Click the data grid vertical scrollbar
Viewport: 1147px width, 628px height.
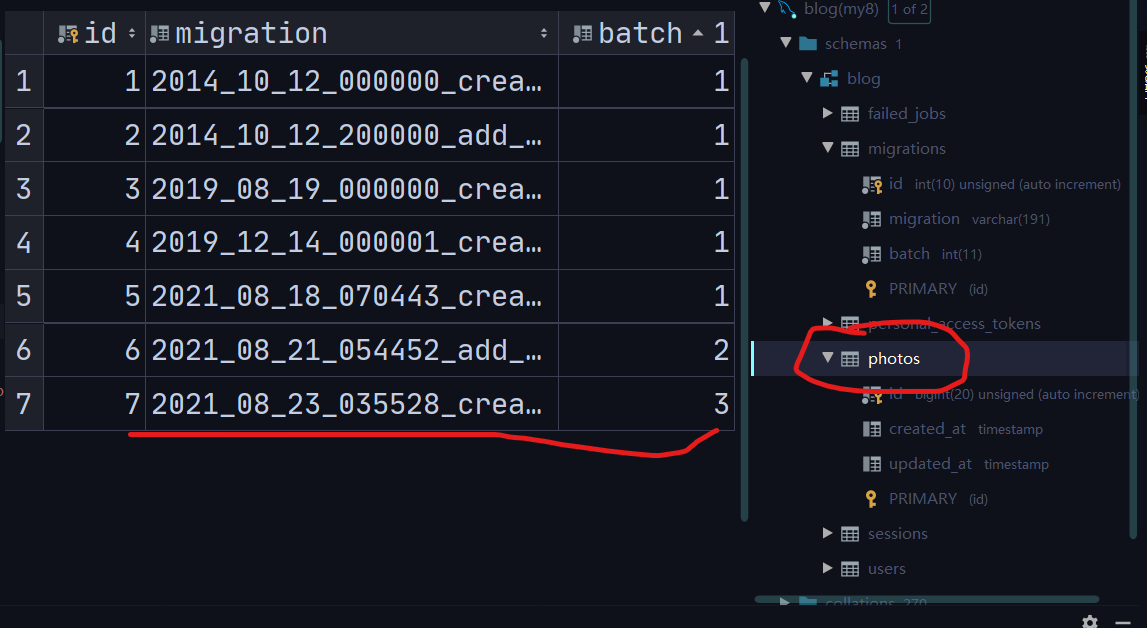(x=744, y=290)
